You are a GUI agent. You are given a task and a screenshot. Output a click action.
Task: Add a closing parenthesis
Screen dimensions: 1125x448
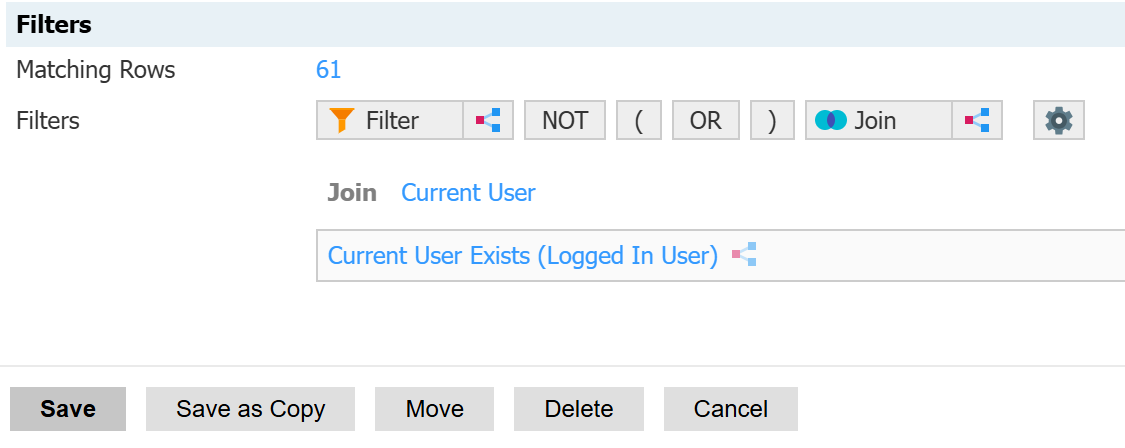click(772, 121)
